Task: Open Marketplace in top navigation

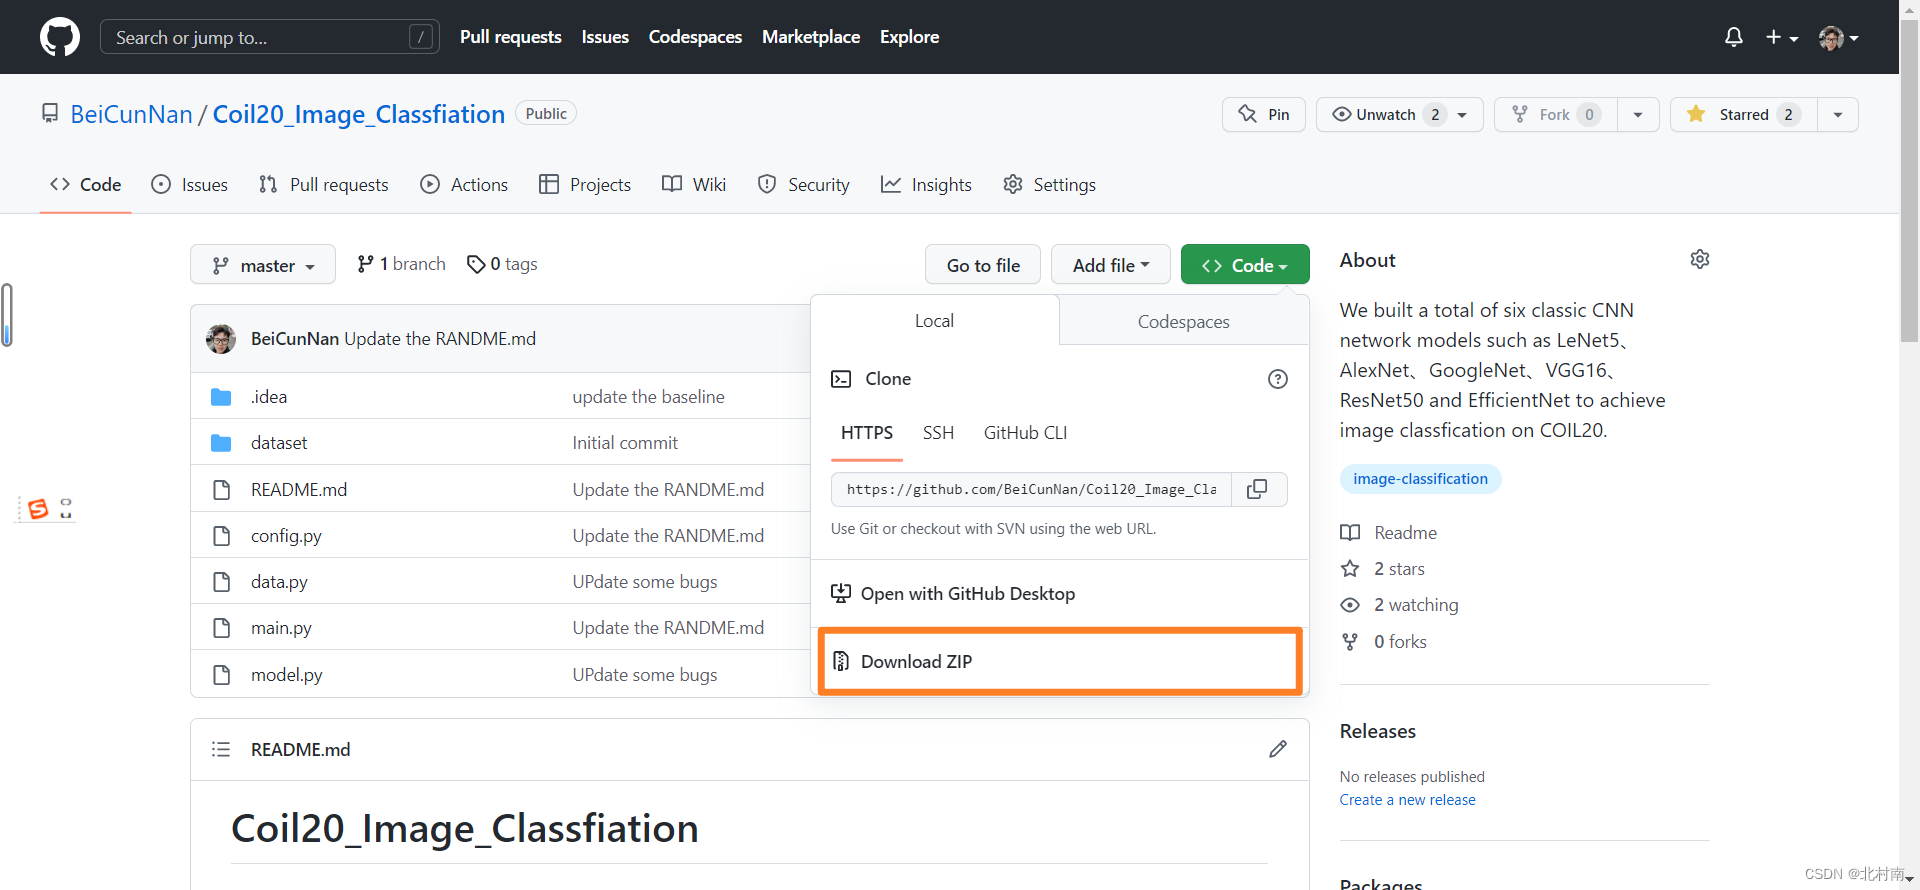Action: (811, 37)
